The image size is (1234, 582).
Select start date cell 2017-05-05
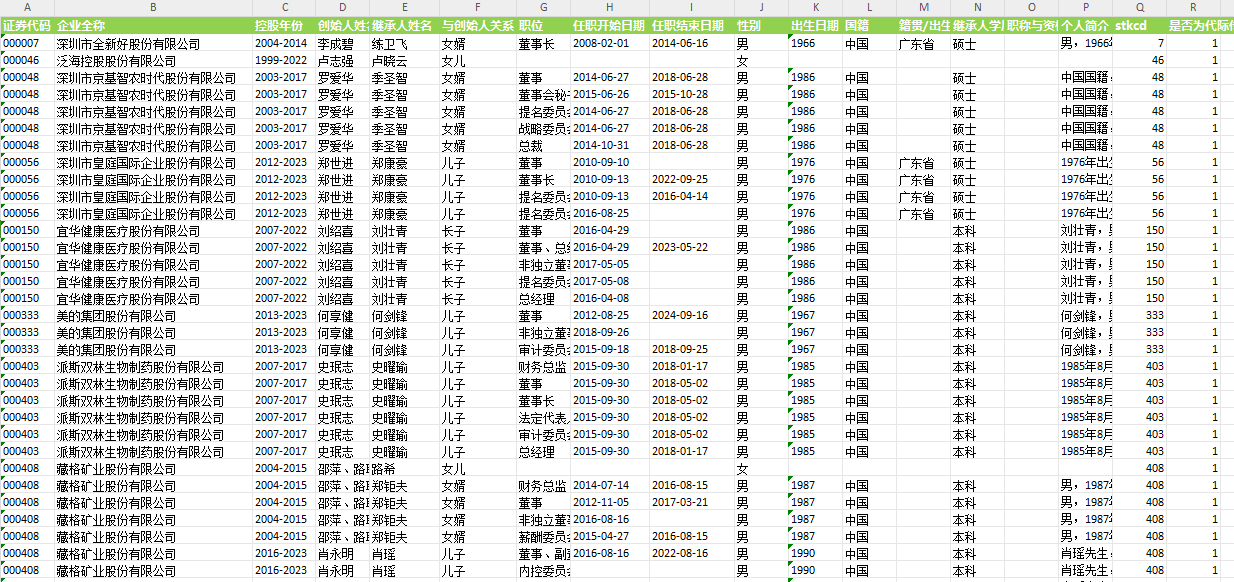pos(610,265)
